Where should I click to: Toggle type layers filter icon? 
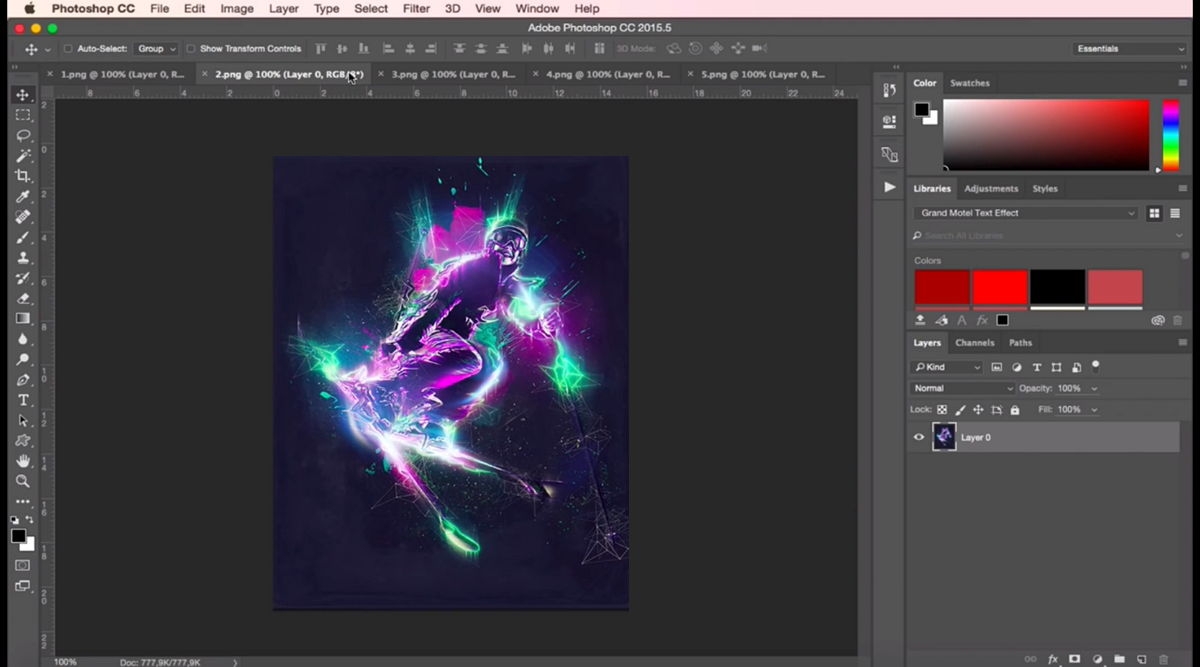[1037, 367]
